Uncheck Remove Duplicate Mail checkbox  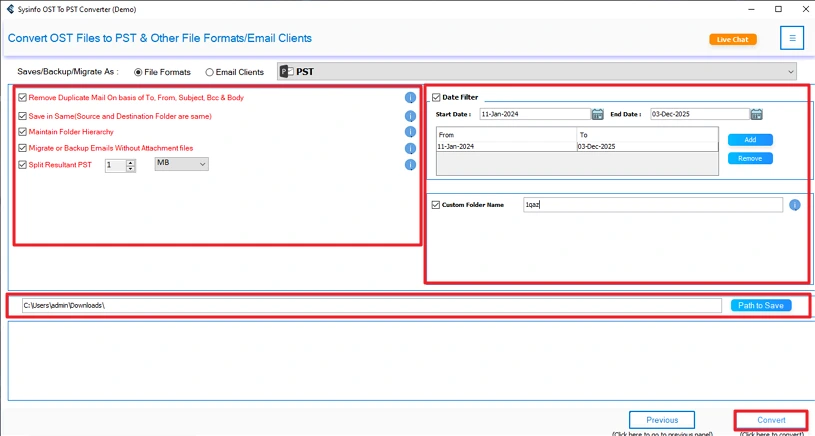[x=22, y=97]
